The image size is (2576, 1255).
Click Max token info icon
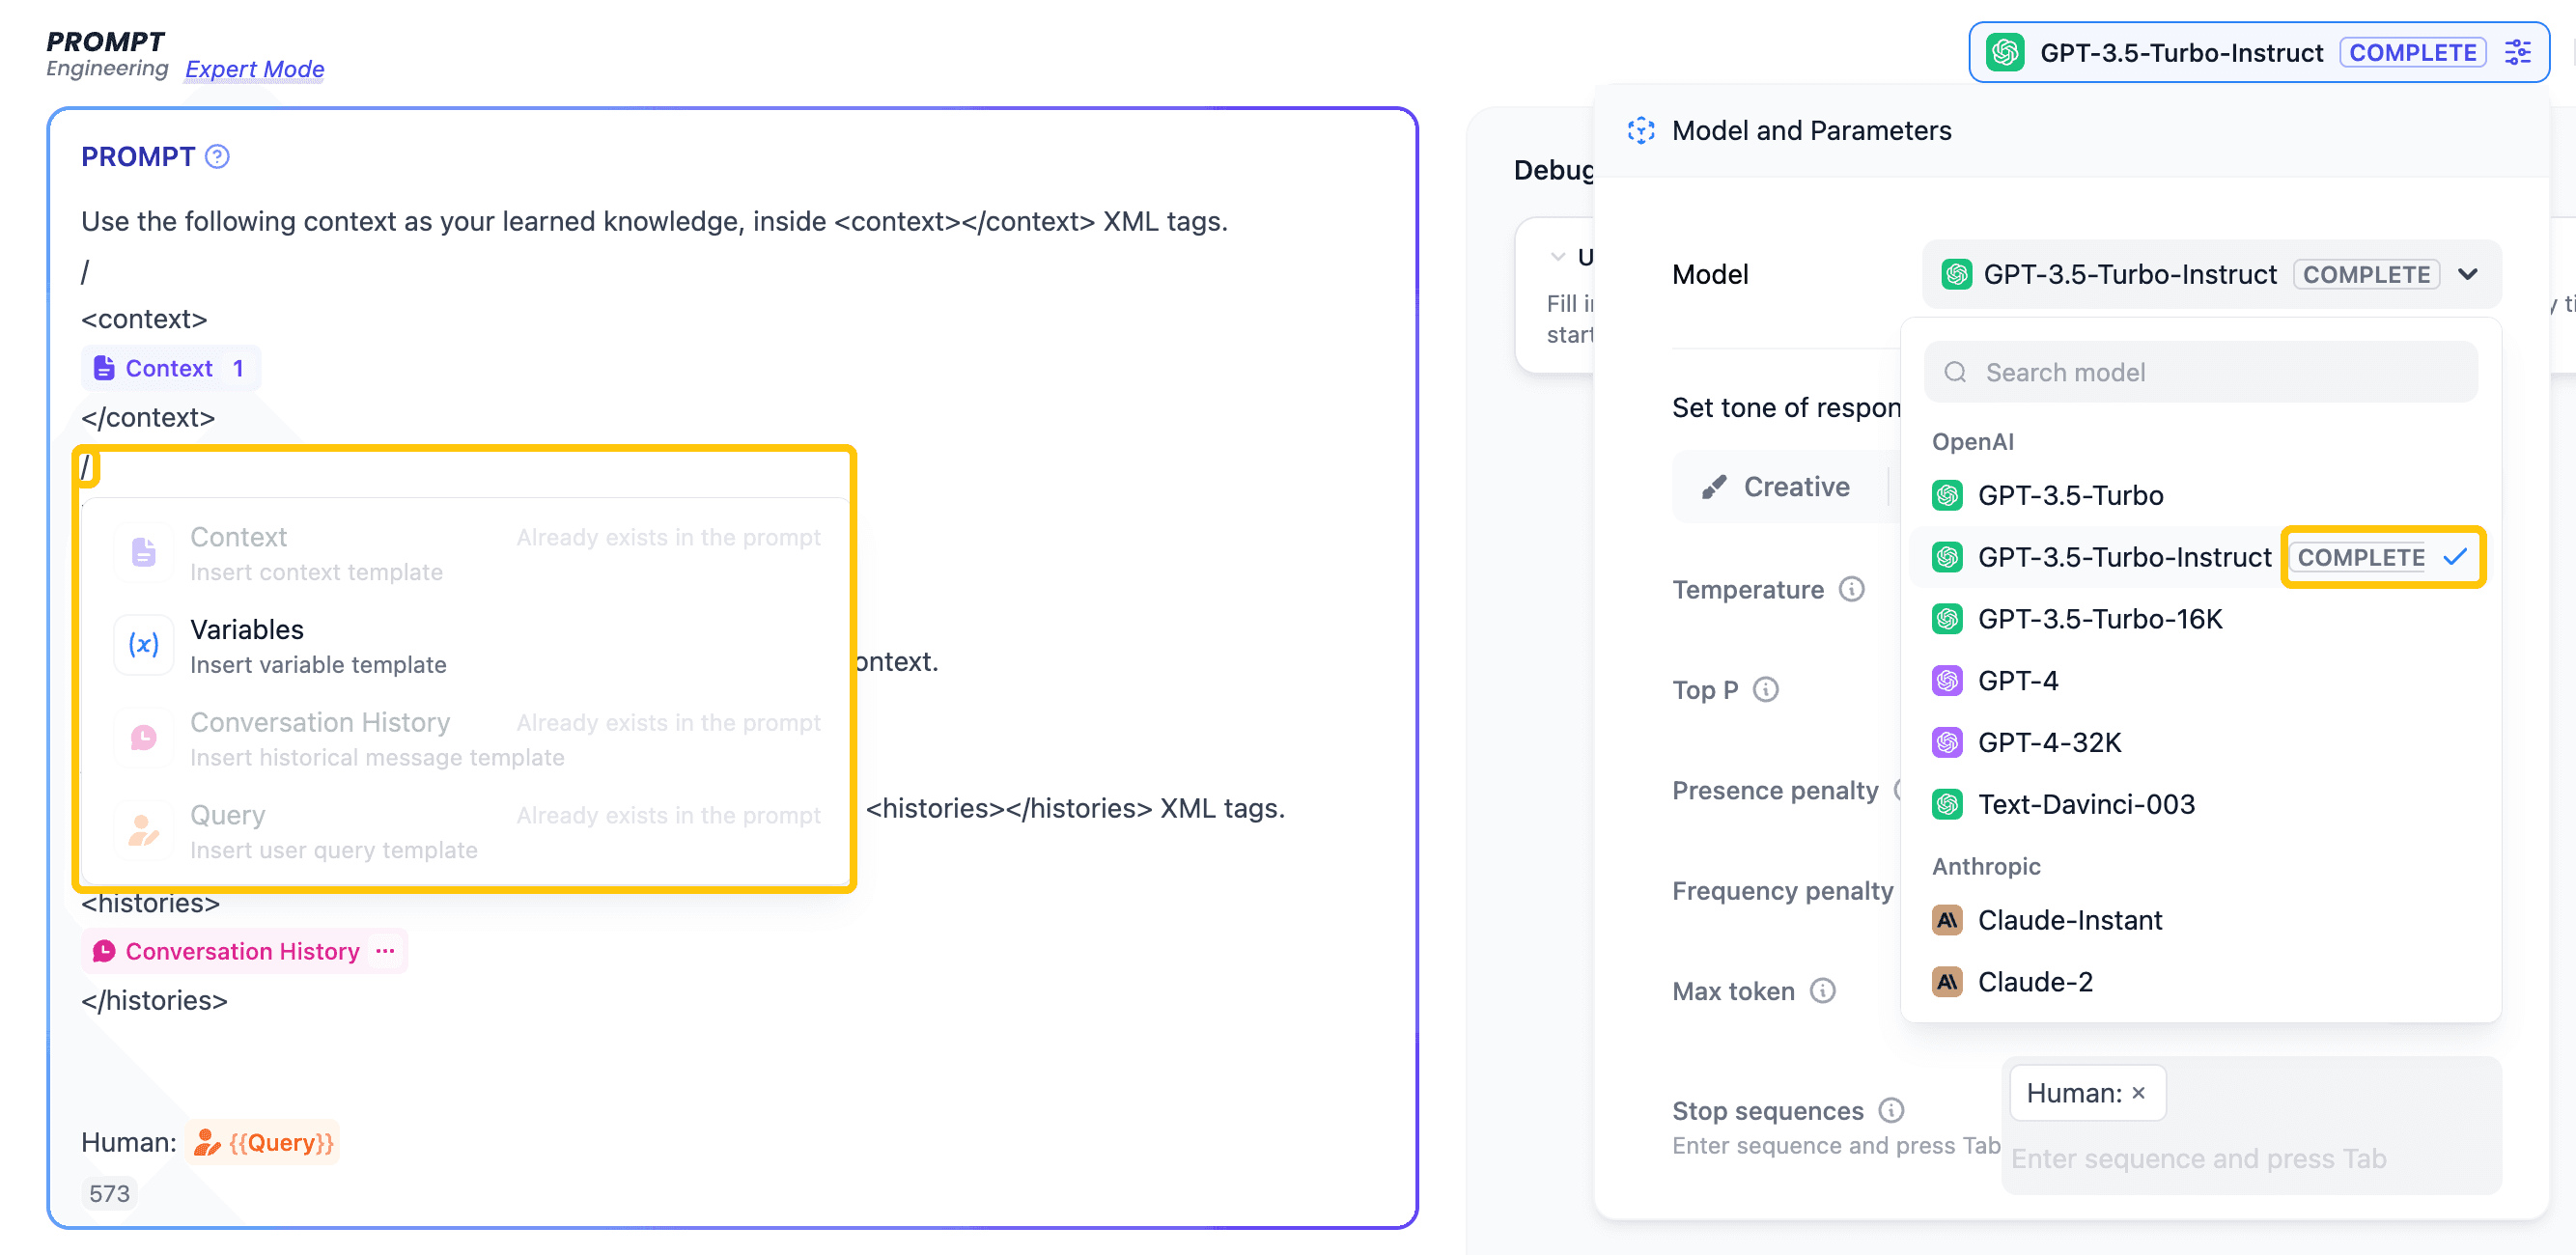tap(1822, 990)
